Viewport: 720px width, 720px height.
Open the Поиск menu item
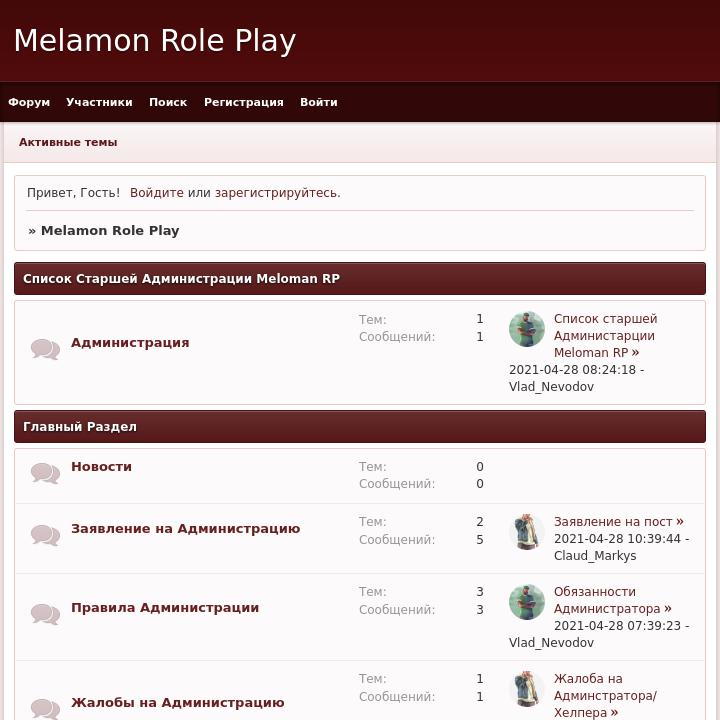coord(168,102)
